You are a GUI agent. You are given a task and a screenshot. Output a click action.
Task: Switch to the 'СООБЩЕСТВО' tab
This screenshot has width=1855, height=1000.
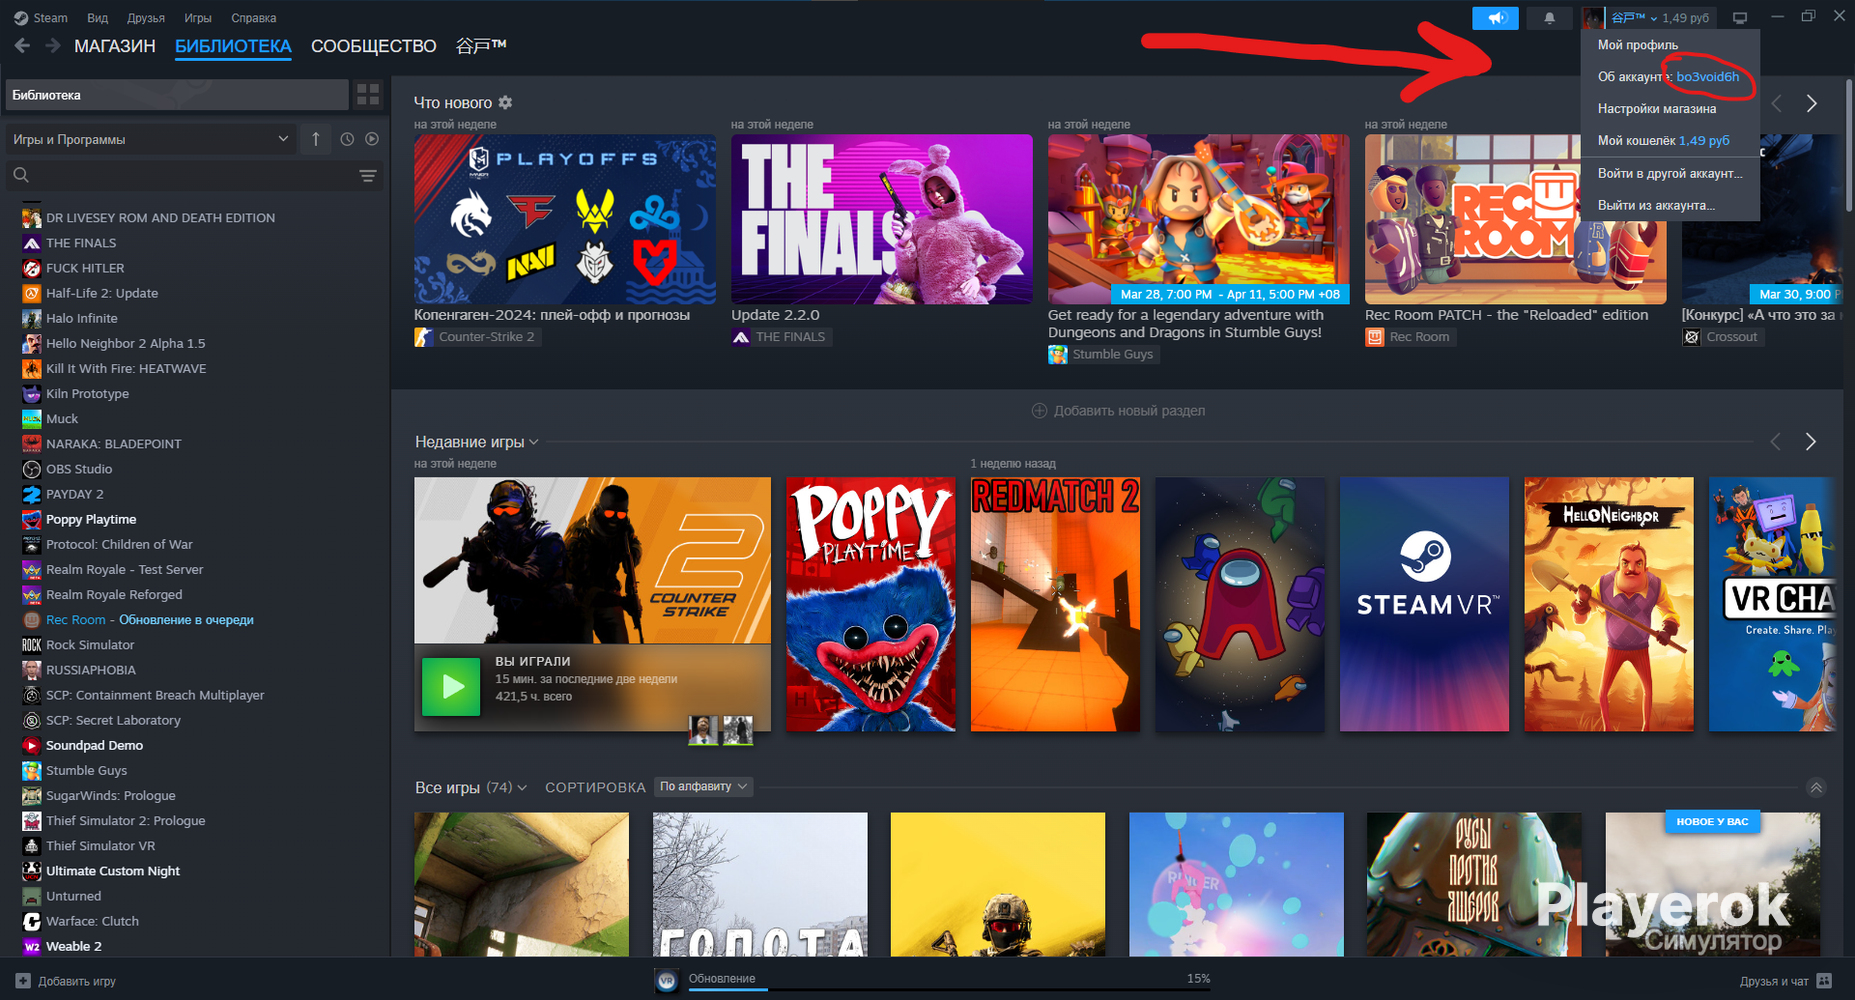pyautogui.click(x=374, y=46)
